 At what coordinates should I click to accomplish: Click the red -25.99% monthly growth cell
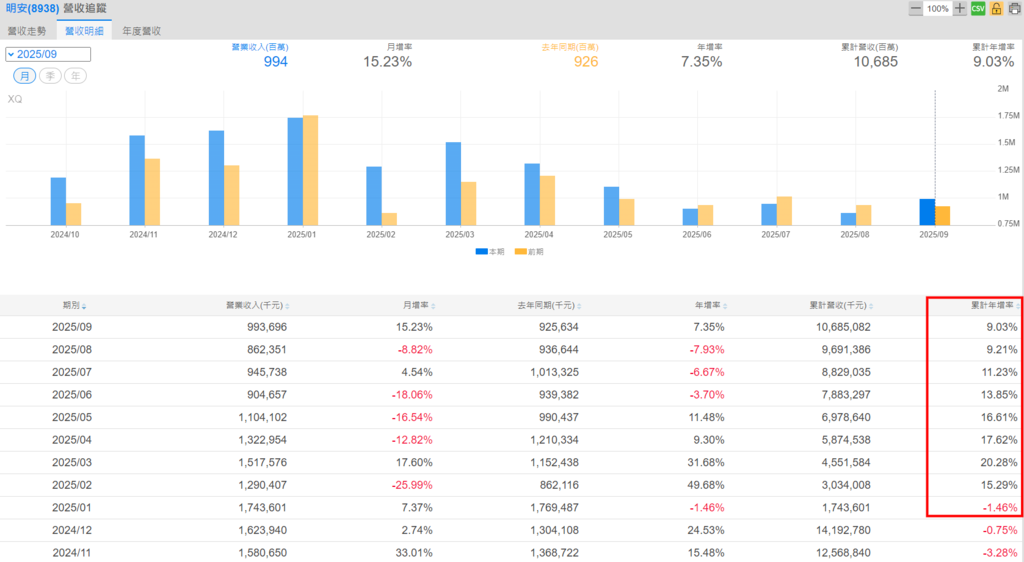pos(412,485)
